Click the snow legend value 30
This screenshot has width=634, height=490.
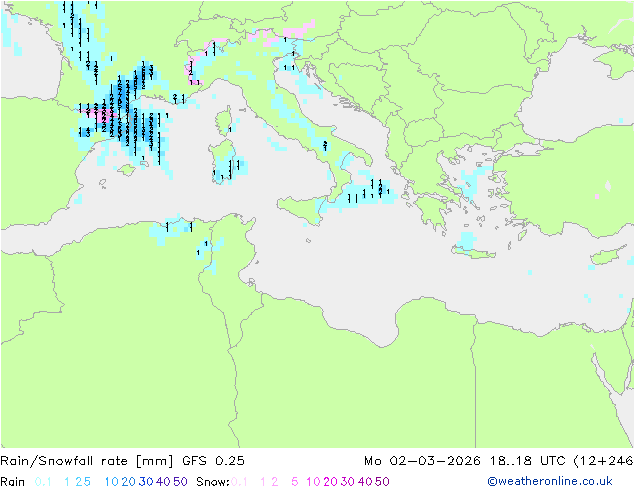pyautogui.click(x=348, y=482)
